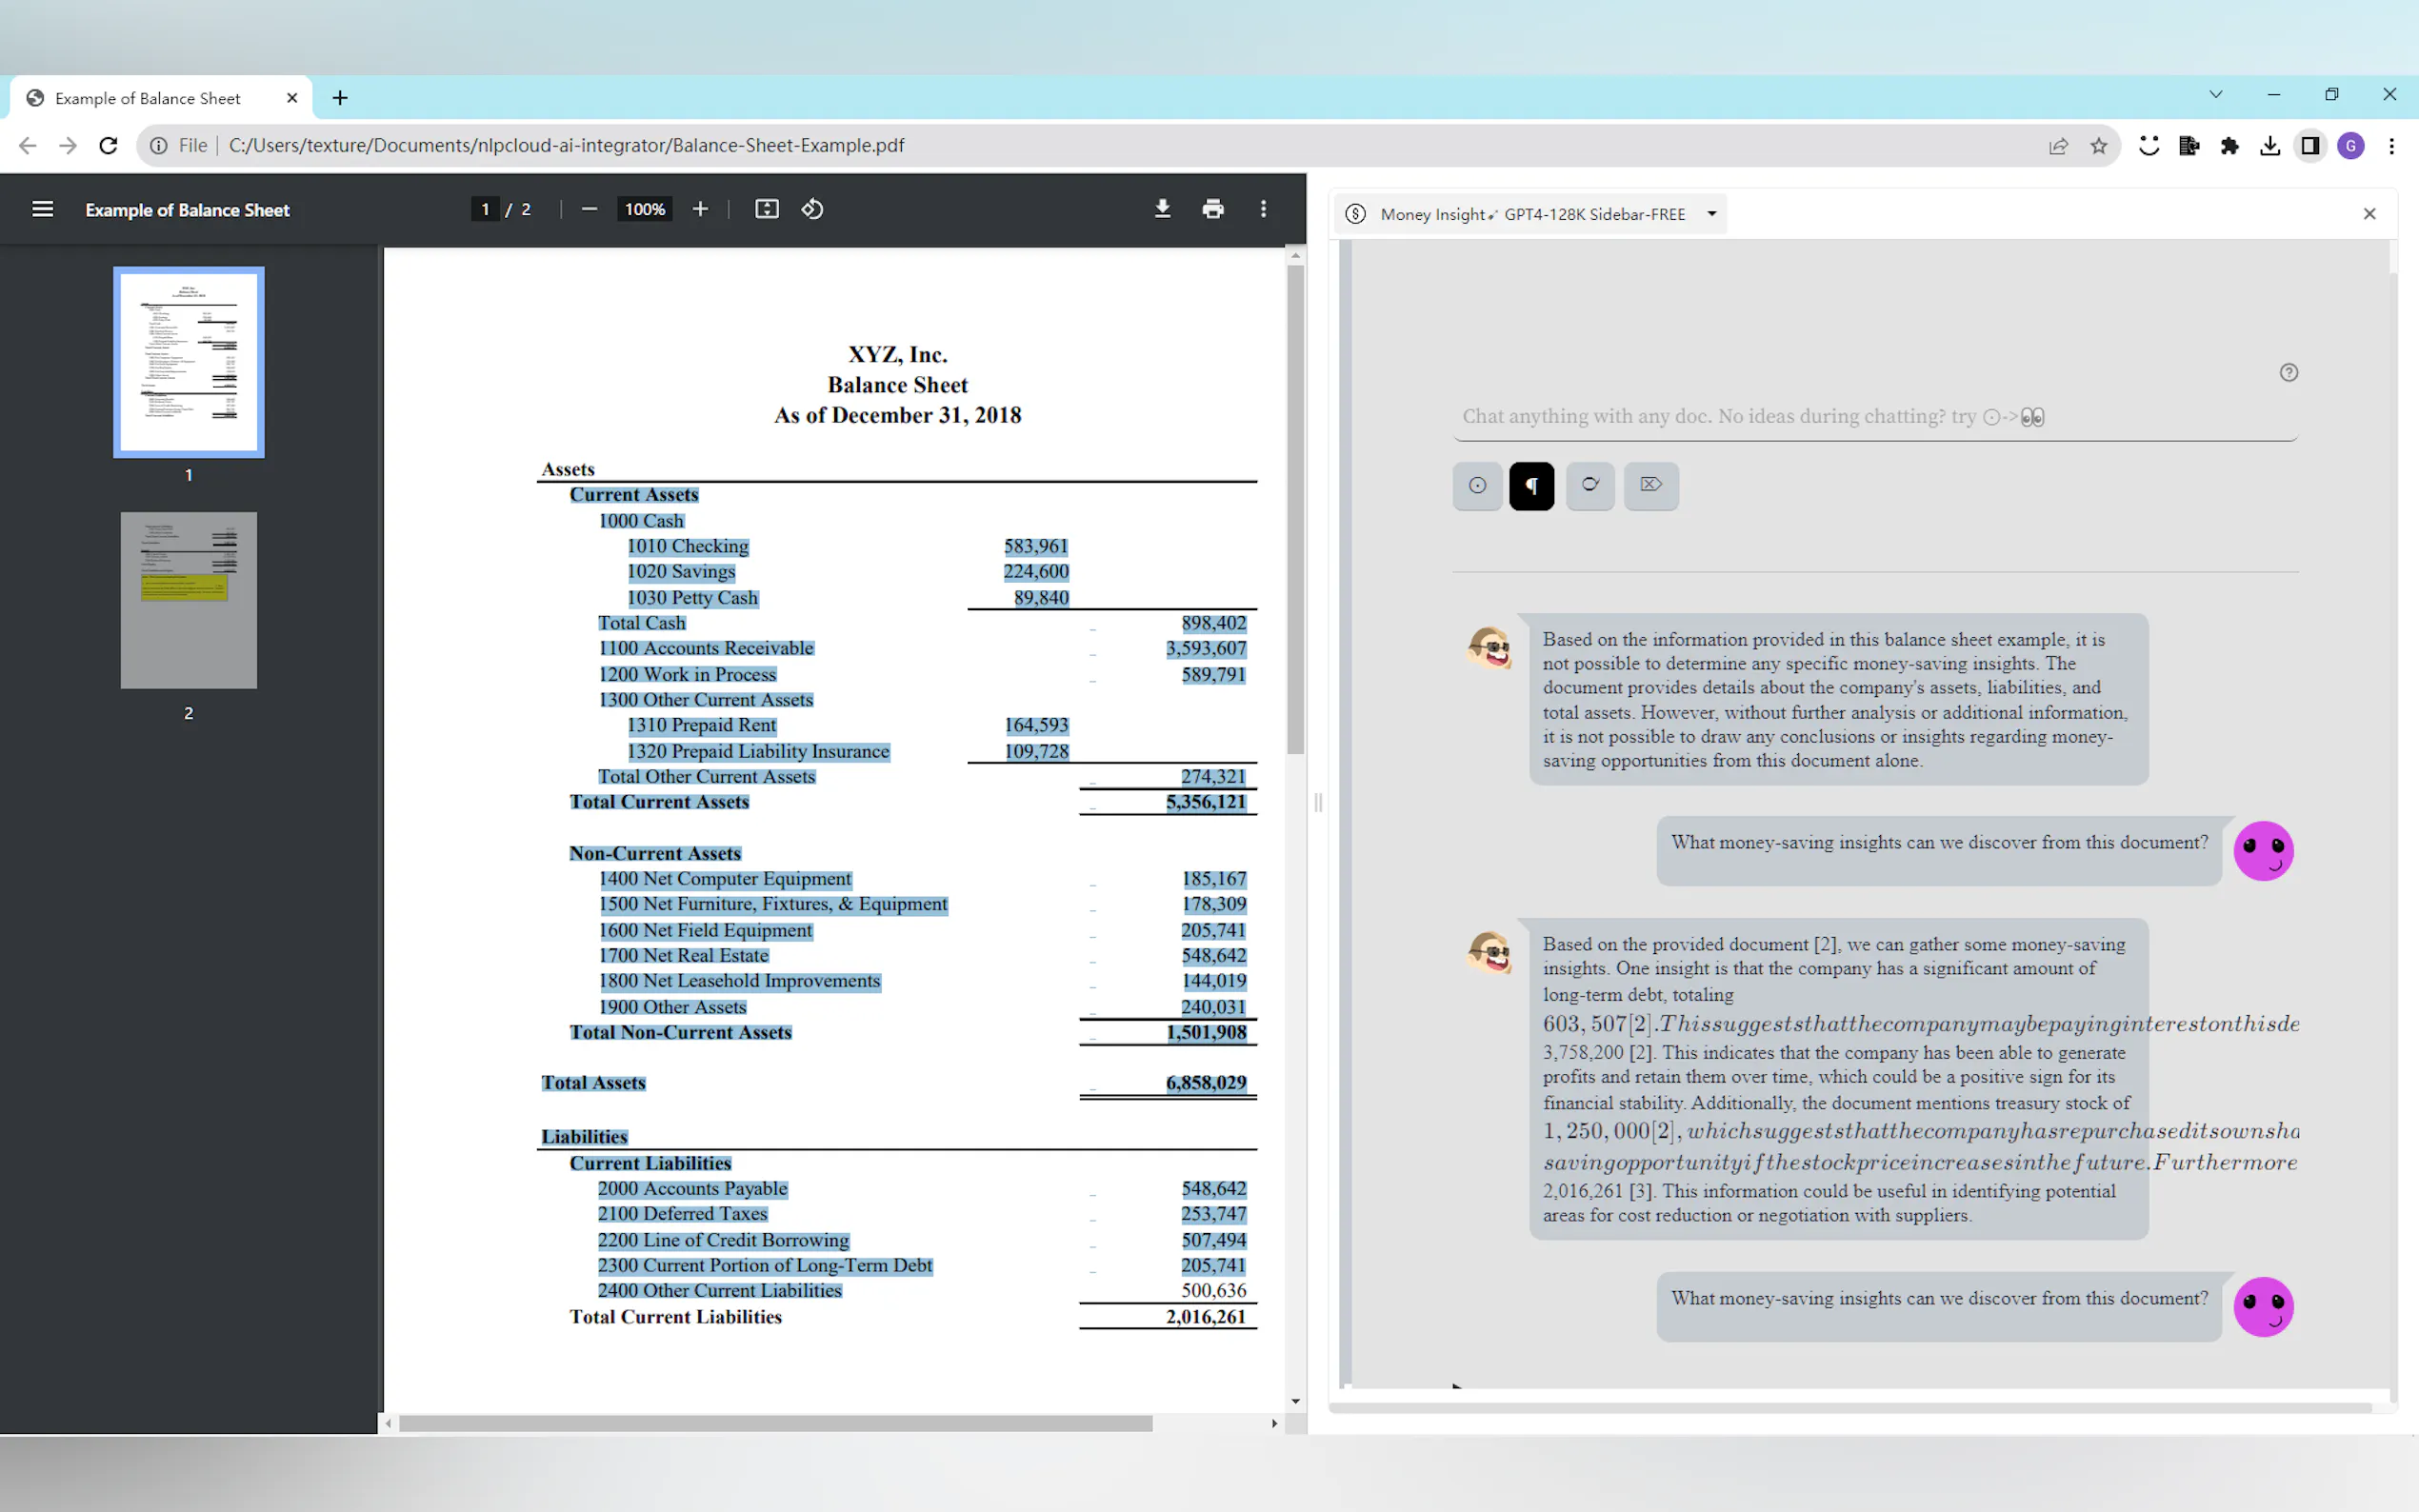This screenshot has width=2419, height=1512.
Task: Reload the current page
Action: 108,146
